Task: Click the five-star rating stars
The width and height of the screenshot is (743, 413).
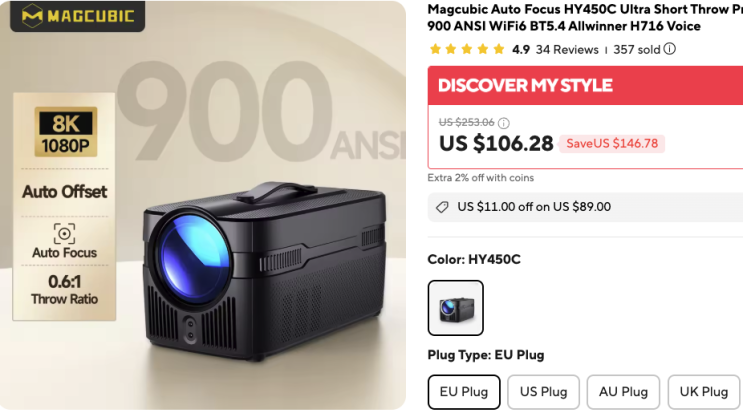Action: click(467, 49)
